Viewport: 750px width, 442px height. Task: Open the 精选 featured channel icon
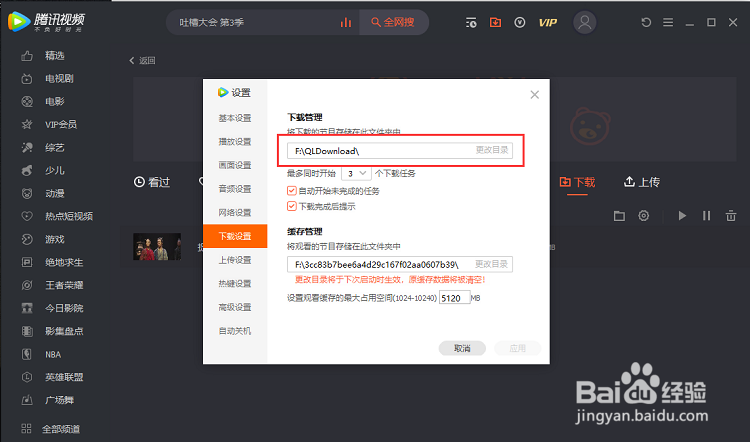click(27, 56)
